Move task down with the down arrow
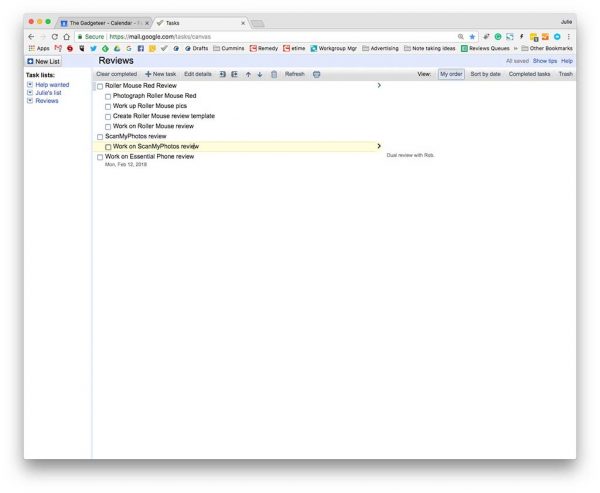The width and height of the screenshot is (600, 493). pyautogui.click(x=260, y=74)
